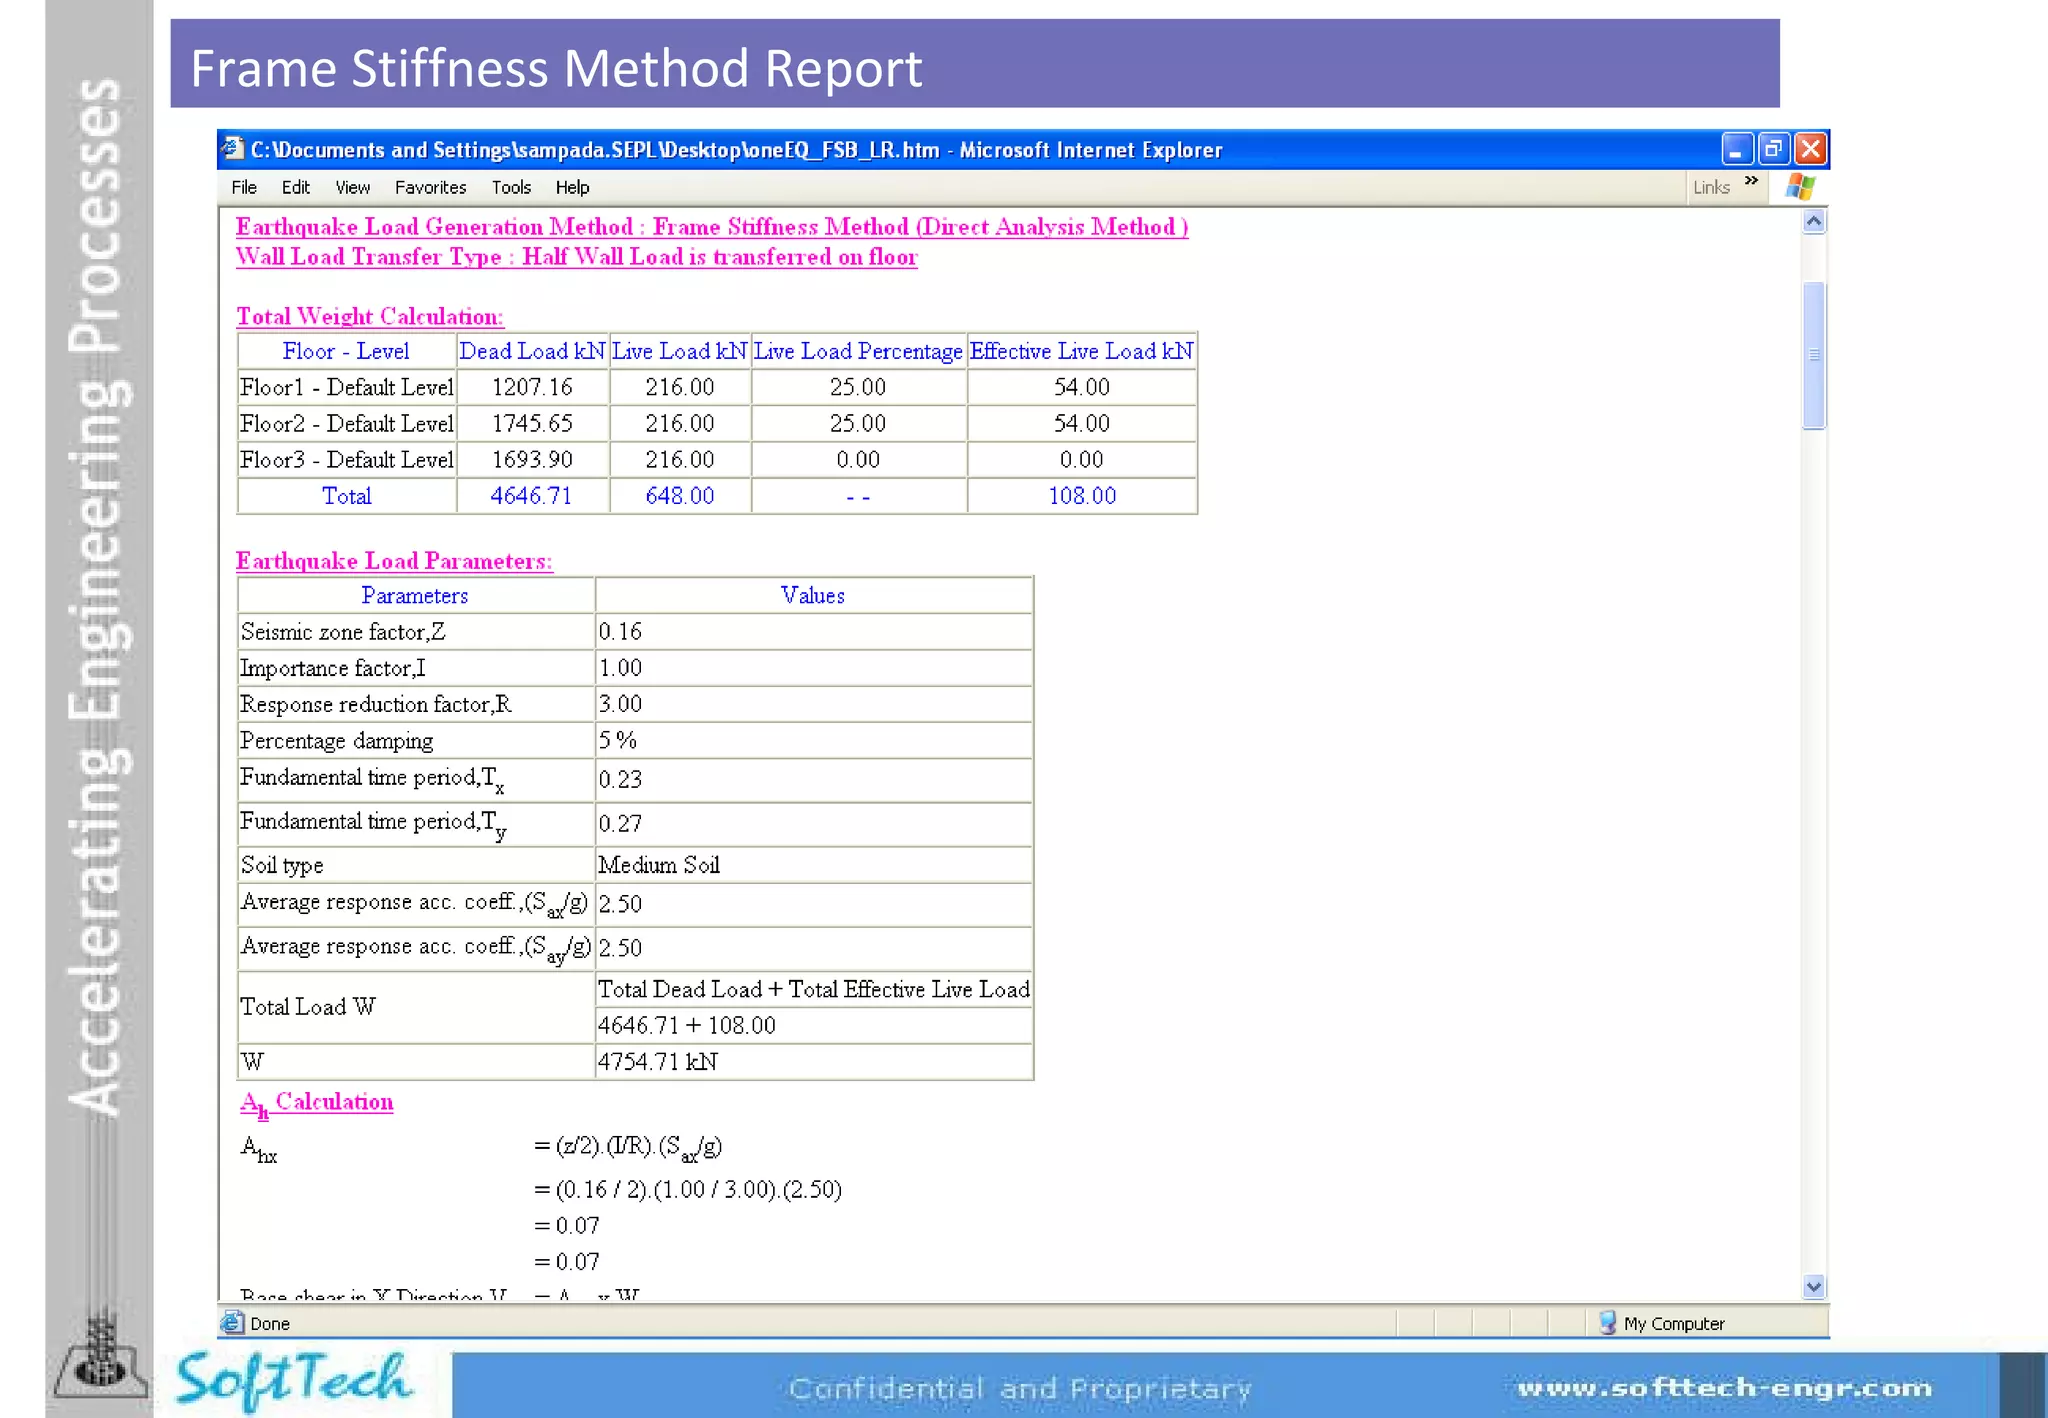2048x1418 pixels.
Task: Click the Floor - Level column header
Action: pyautogui.click(x=346, y=351)
